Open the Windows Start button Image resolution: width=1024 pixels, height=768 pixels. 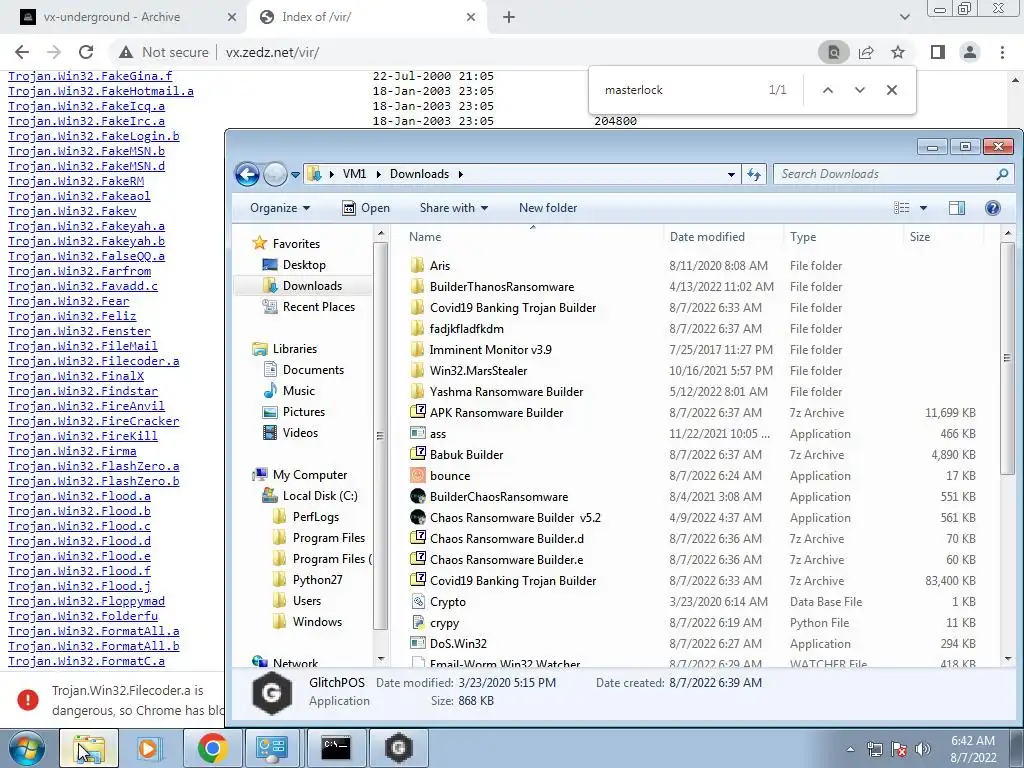[26, 748]
